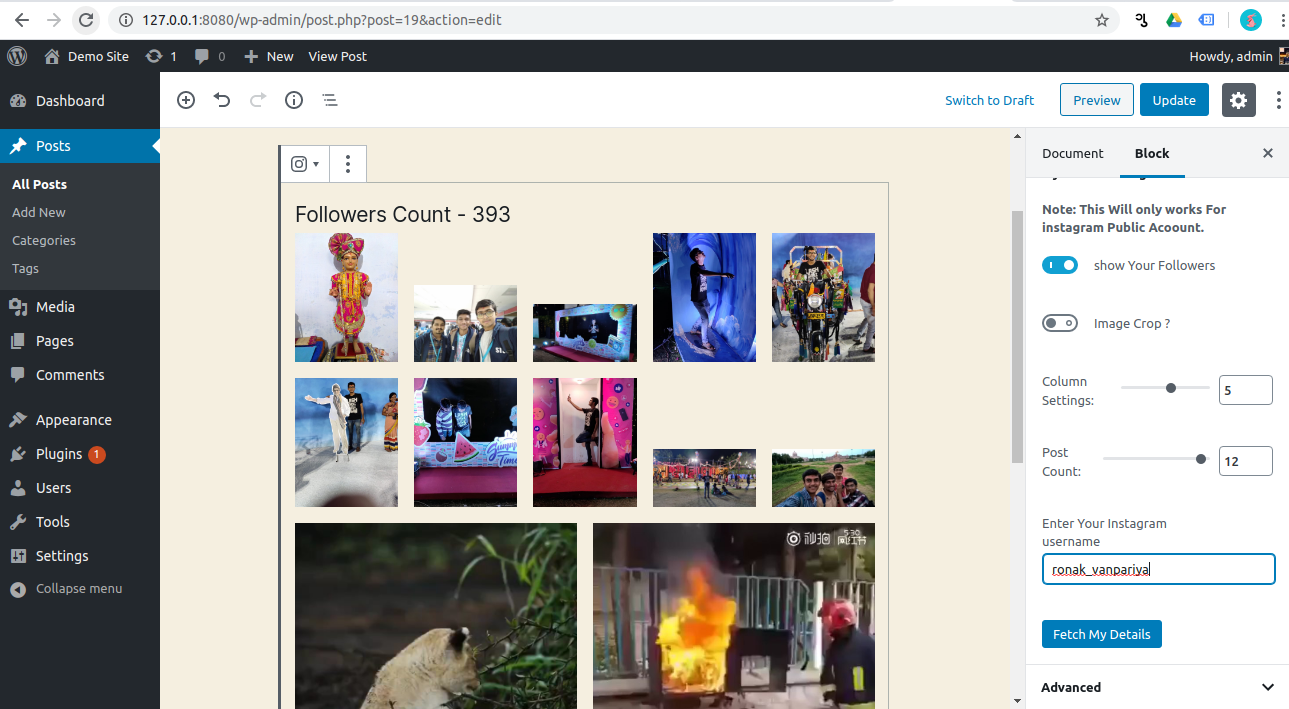Enable the Image Crop toggle
This screenshot has height=709, width=1289.
coord(1060,323)
